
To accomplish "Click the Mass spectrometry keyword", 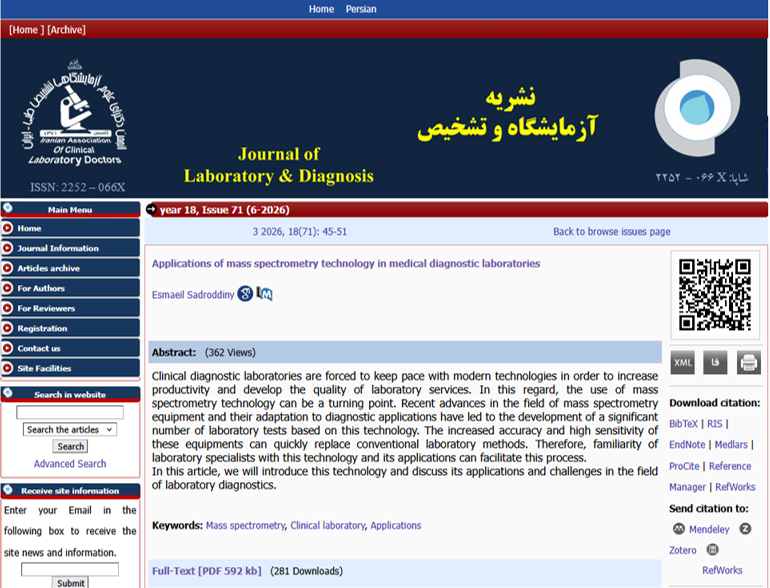I will tap(245, 525).
